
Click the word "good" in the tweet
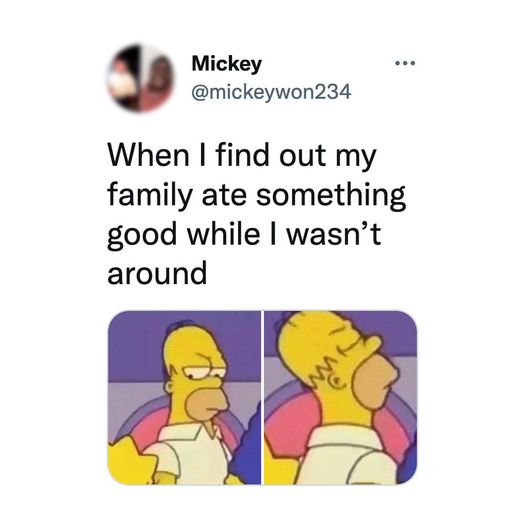[x=142, y=235]
